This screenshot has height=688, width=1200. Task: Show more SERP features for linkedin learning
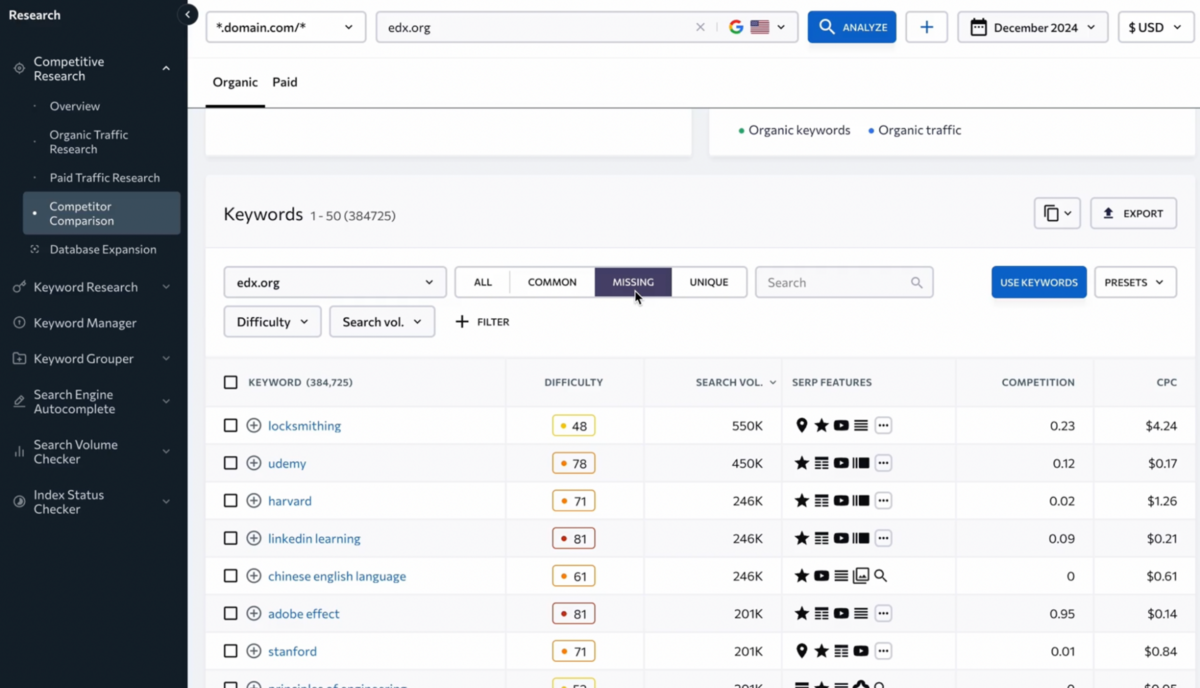pos(883,538)
